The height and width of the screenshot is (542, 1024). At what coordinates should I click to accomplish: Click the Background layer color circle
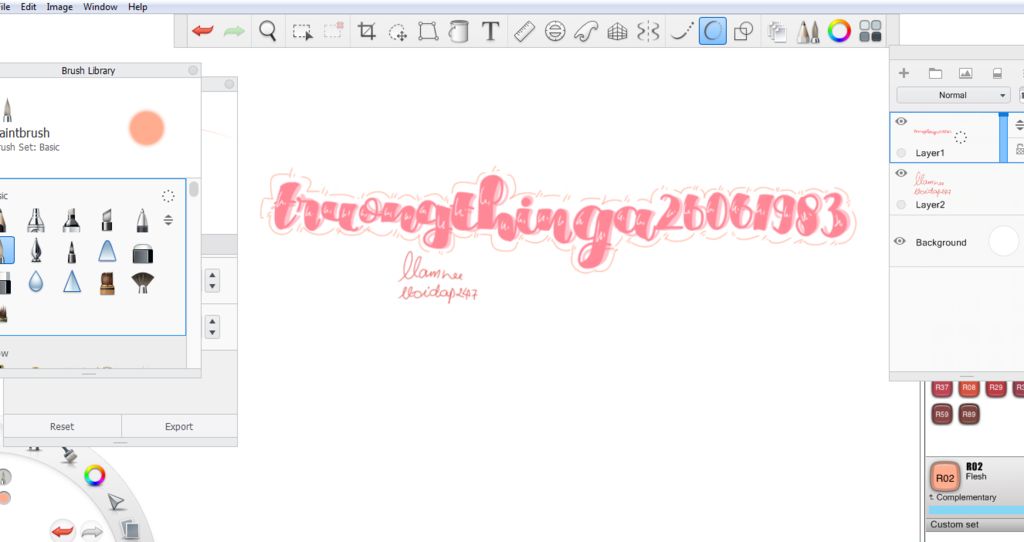pyautogui.click(x=1003, y=242)
